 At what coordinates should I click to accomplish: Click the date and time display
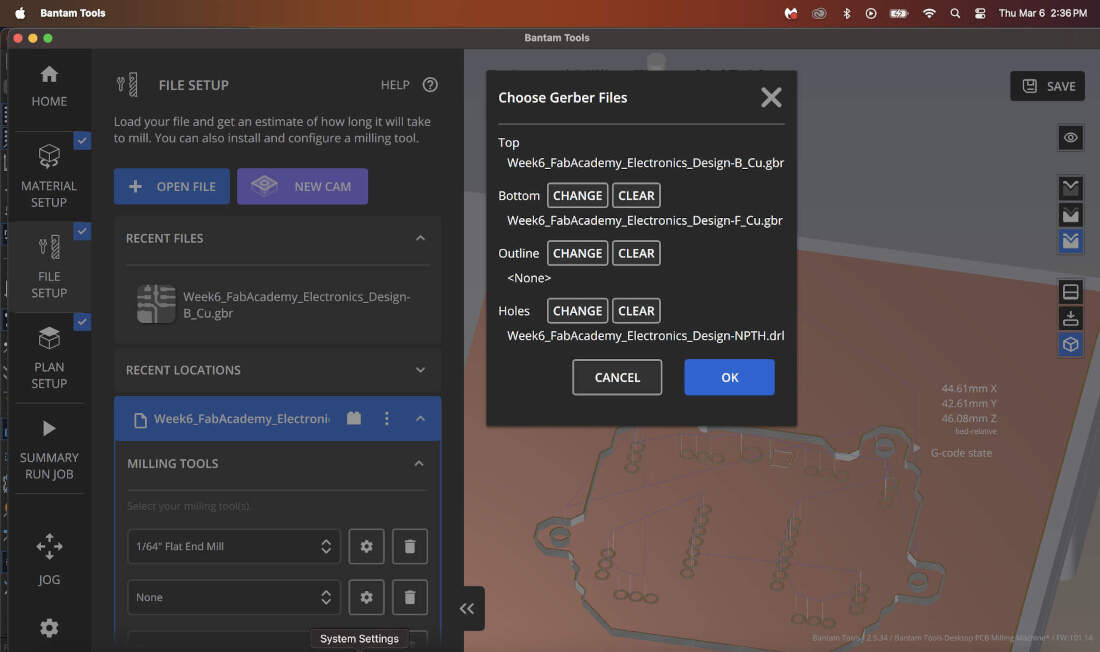click(x=1042, y=13)
